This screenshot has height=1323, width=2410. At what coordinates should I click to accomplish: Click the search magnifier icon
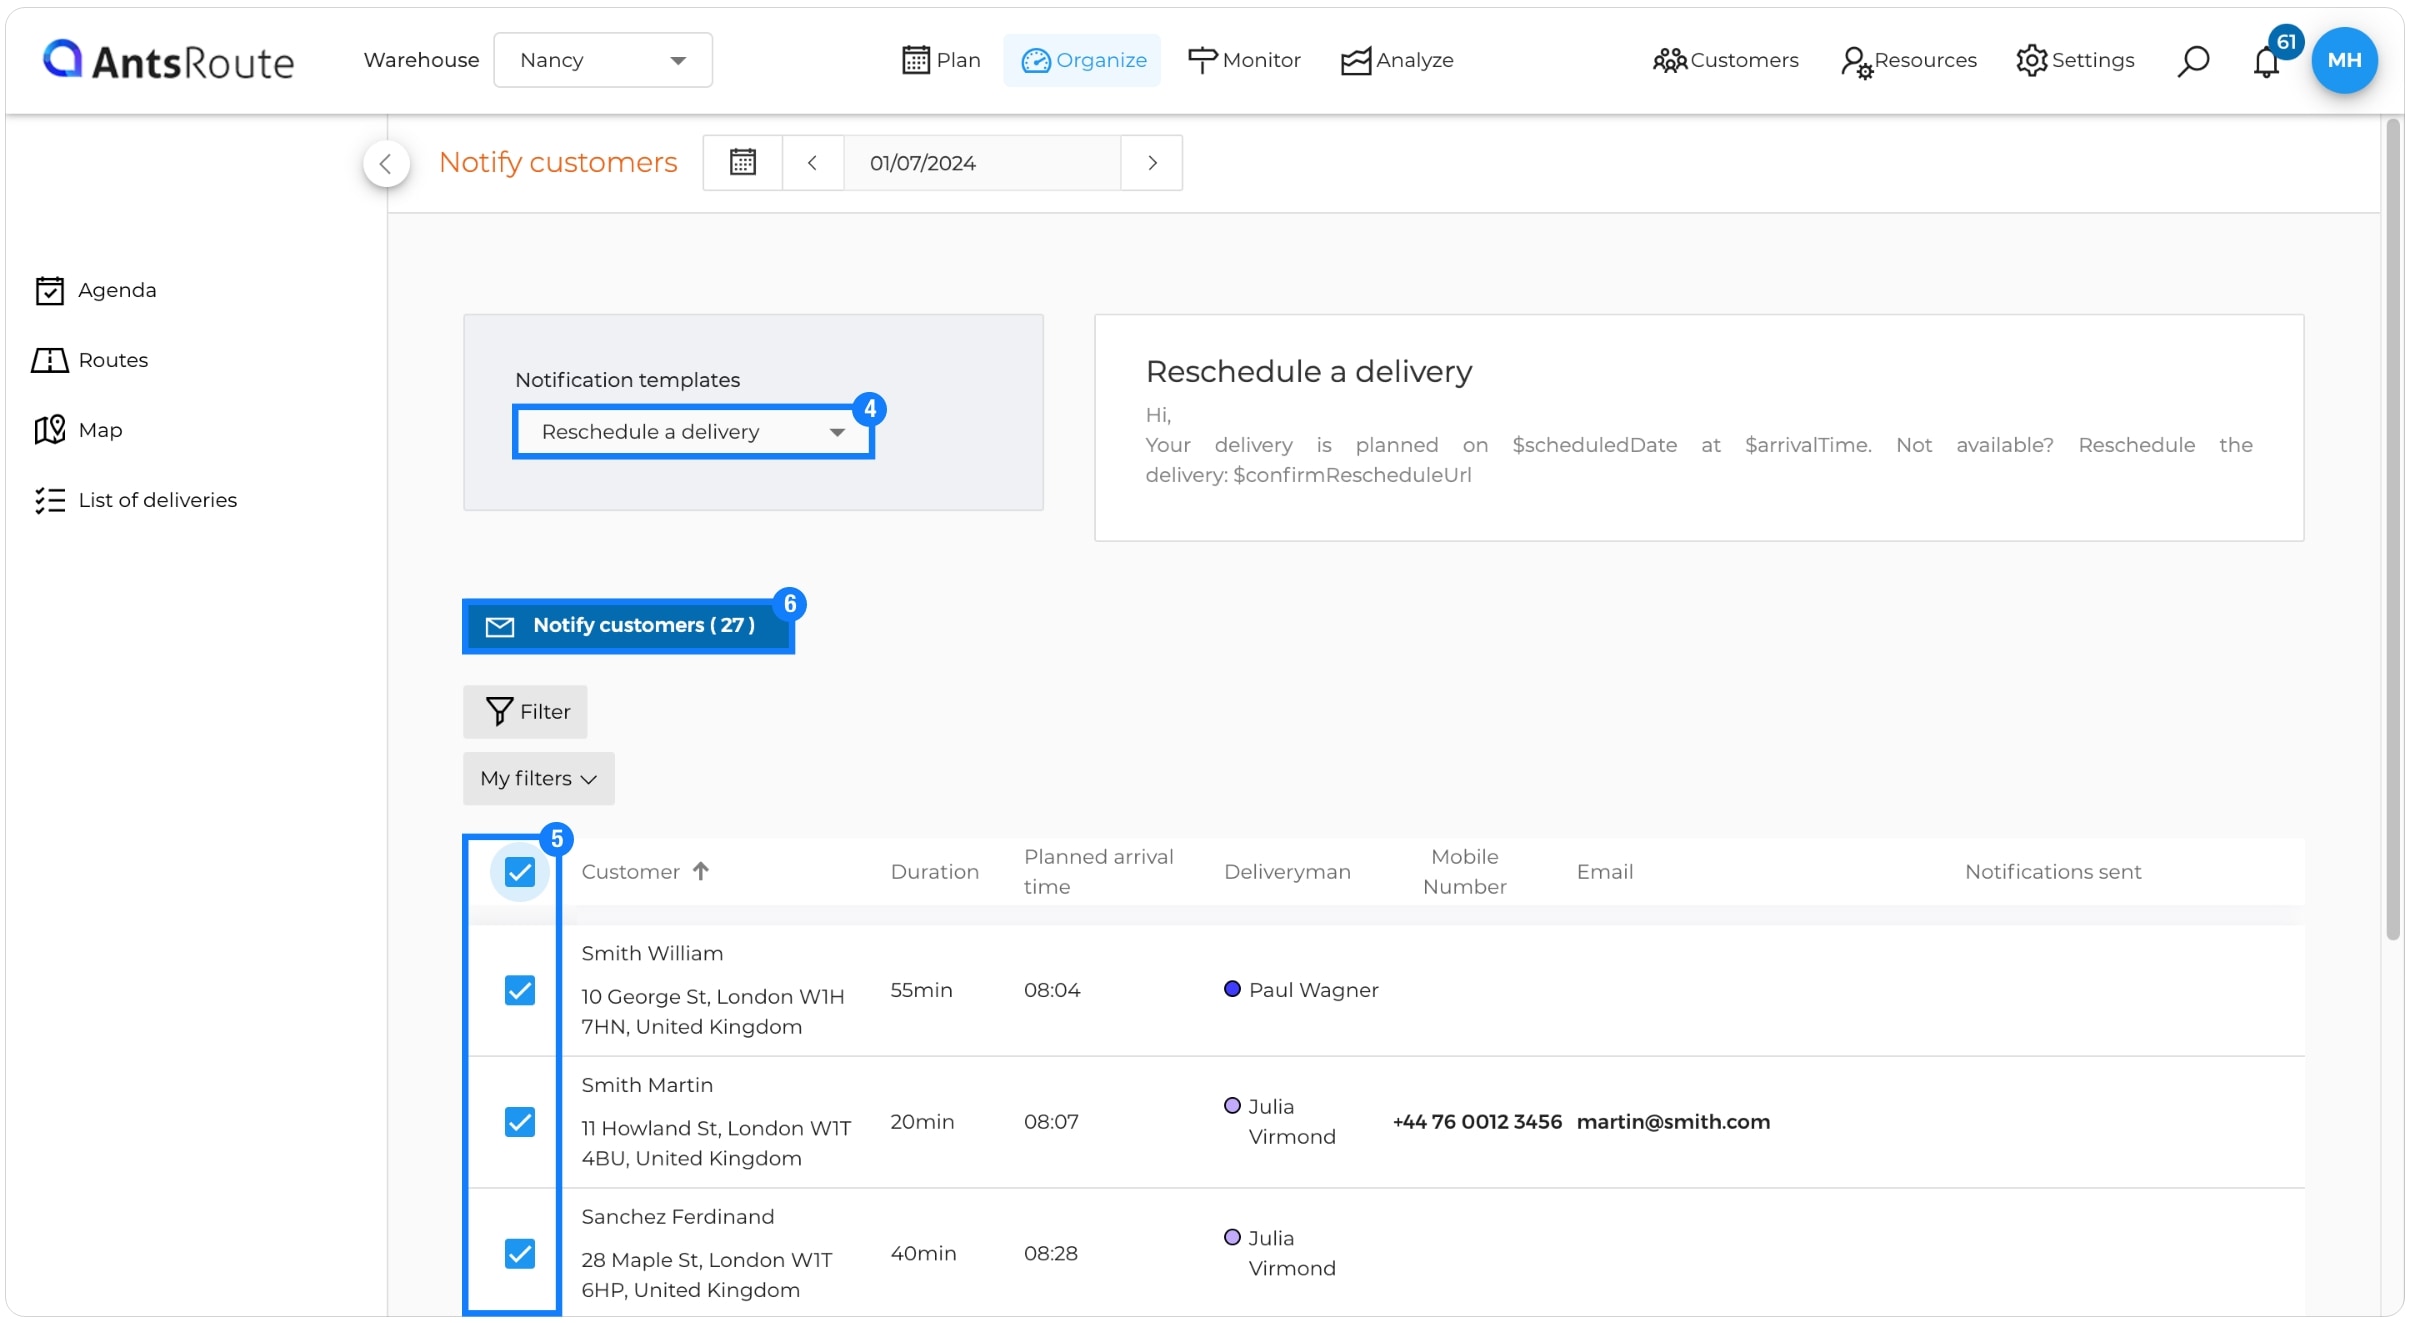(2192, 61)
